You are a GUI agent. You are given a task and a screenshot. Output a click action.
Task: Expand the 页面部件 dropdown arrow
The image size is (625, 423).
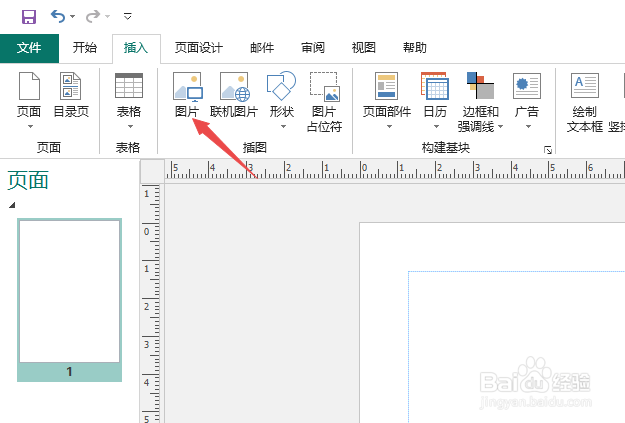389,126
